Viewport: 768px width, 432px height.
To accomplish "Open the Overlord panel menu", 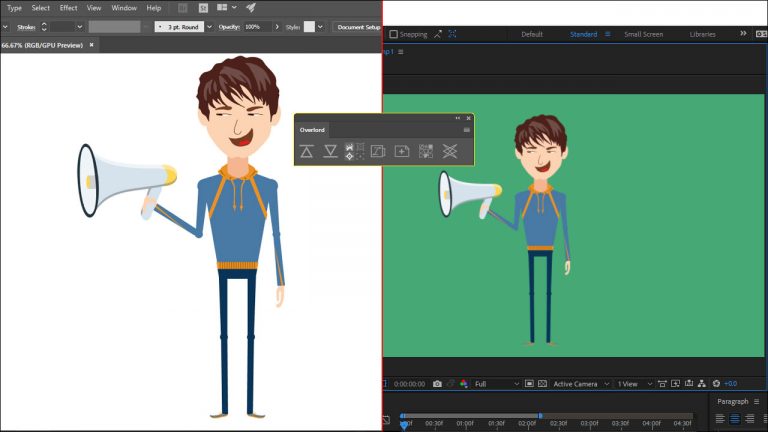I will (x=466, y=130).
